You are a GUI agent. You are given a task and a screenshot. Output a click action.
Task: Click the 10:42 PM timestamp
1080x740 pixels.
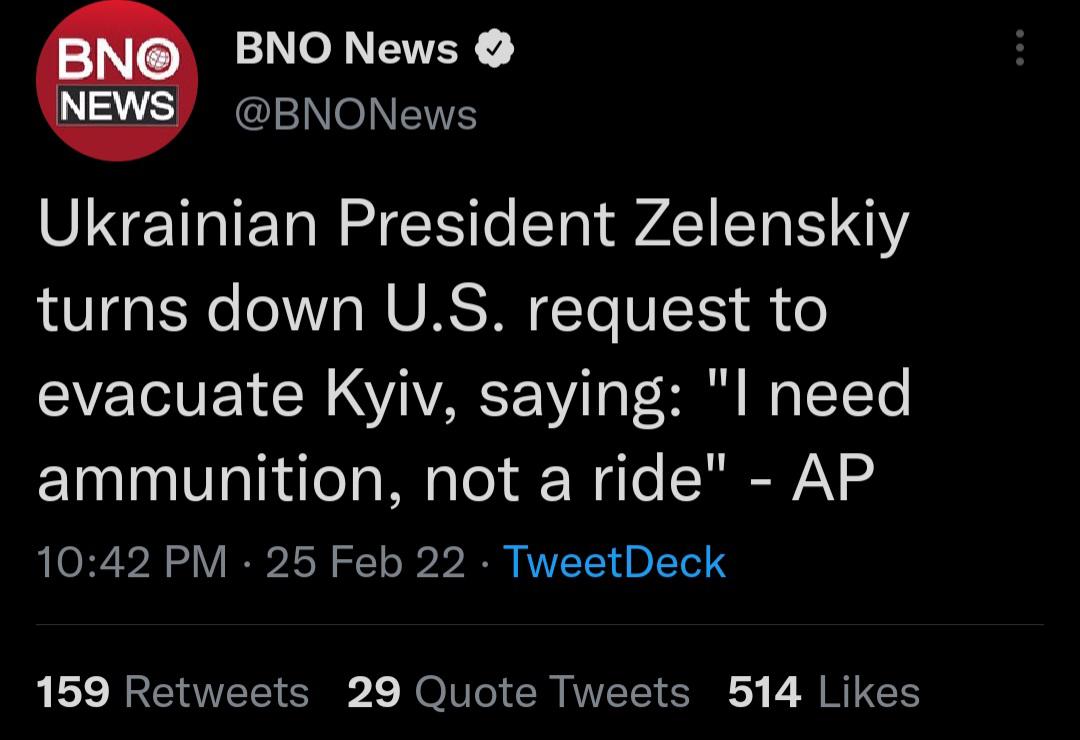(x=132, y=562)
